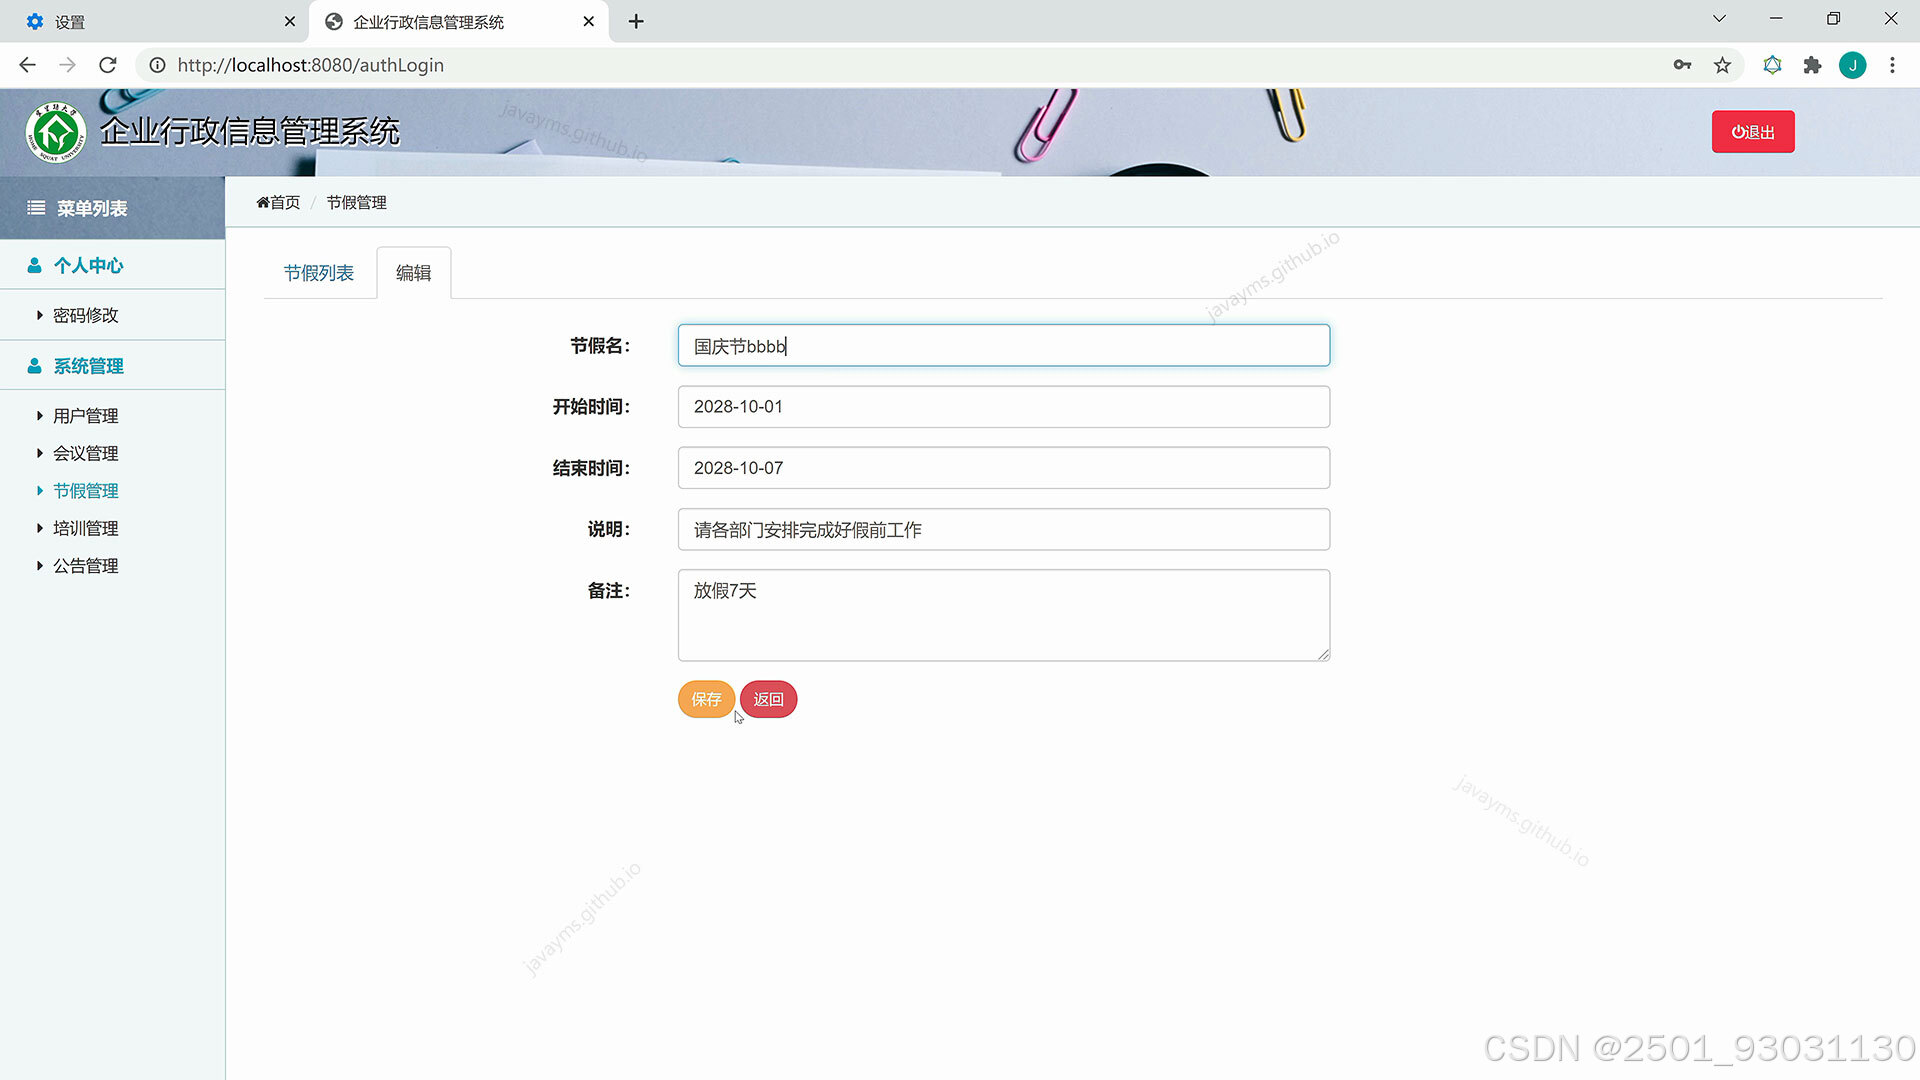Click 节假管理 in the breadcrumb
The height and width of the screenshot is (1080, 1920).
tap(356, 202)
